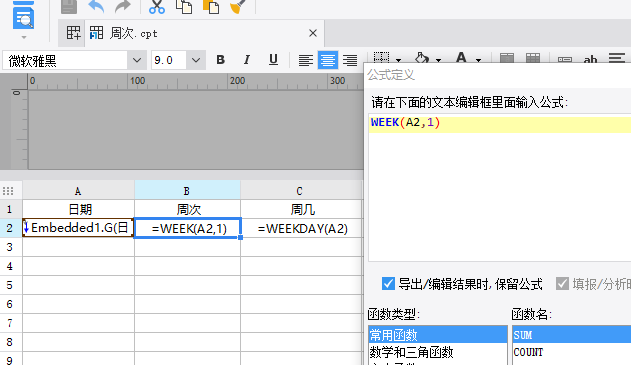Select the =WEEKDAY(A2) cell

302,228
